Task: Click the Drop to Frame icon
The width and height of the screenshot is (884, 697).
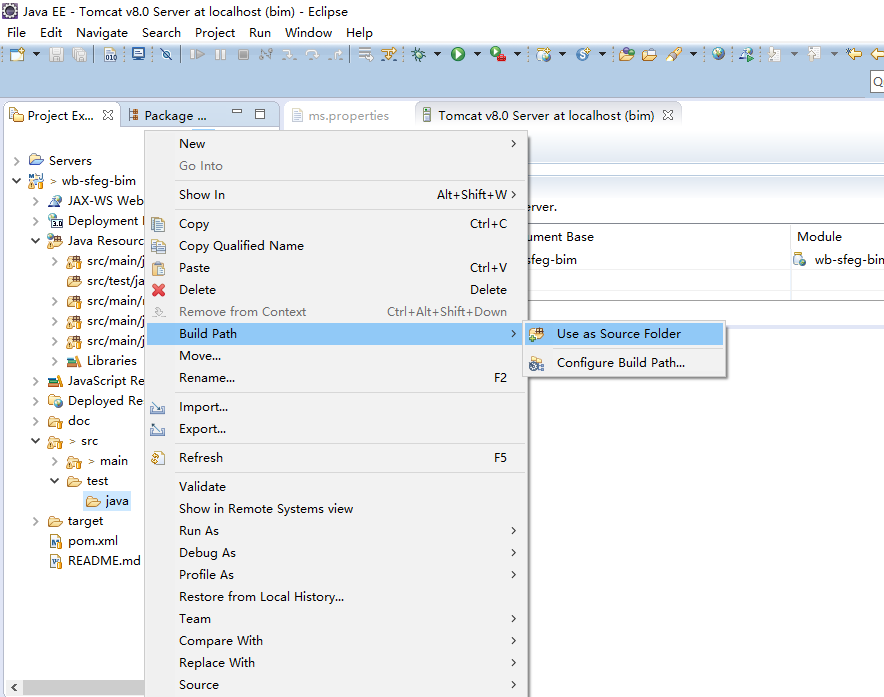Action: (365, 54)
